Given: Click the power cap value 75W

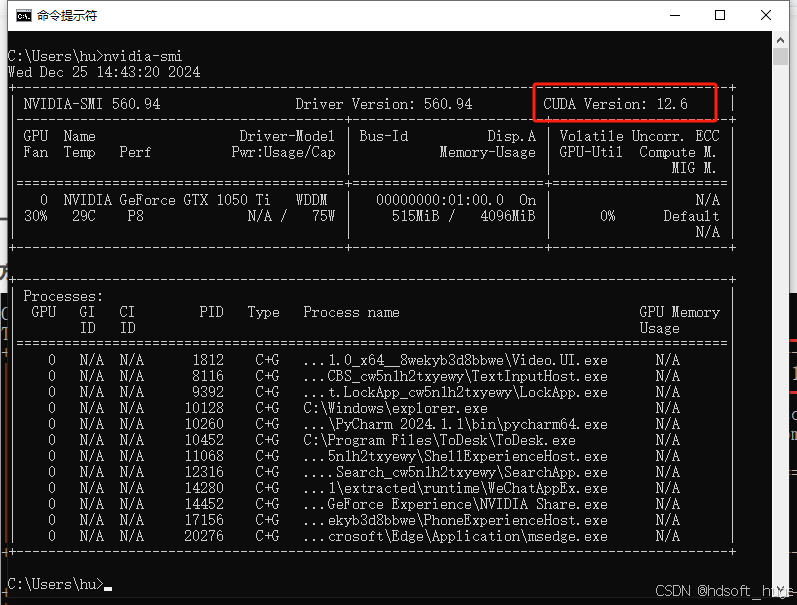Looking at the screenshot, I should tap(323, 216).
